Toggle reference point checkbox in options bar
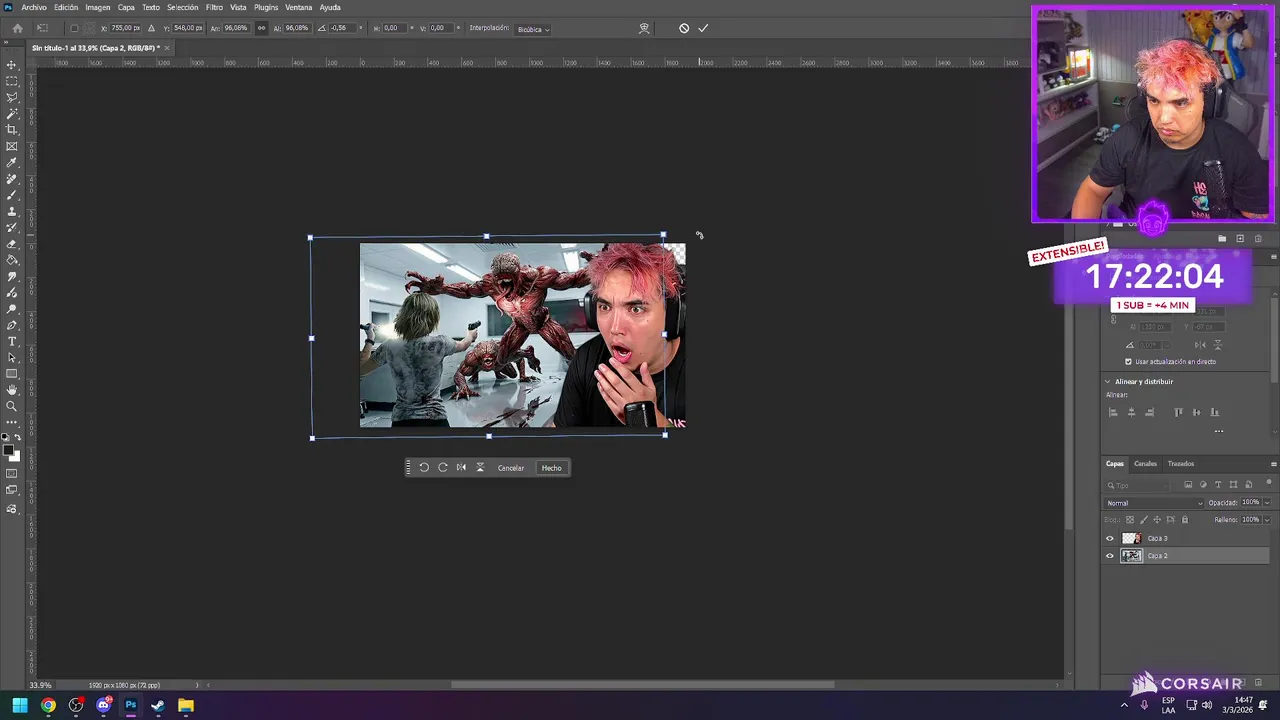Screen dimensions: 1280x720 click(74, 28)
